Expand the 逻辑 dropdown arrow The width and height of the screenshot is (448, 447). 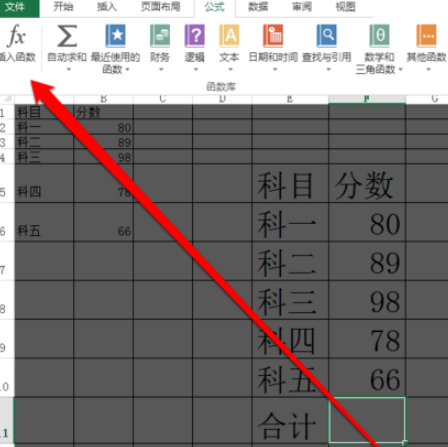tap(196, 69)
